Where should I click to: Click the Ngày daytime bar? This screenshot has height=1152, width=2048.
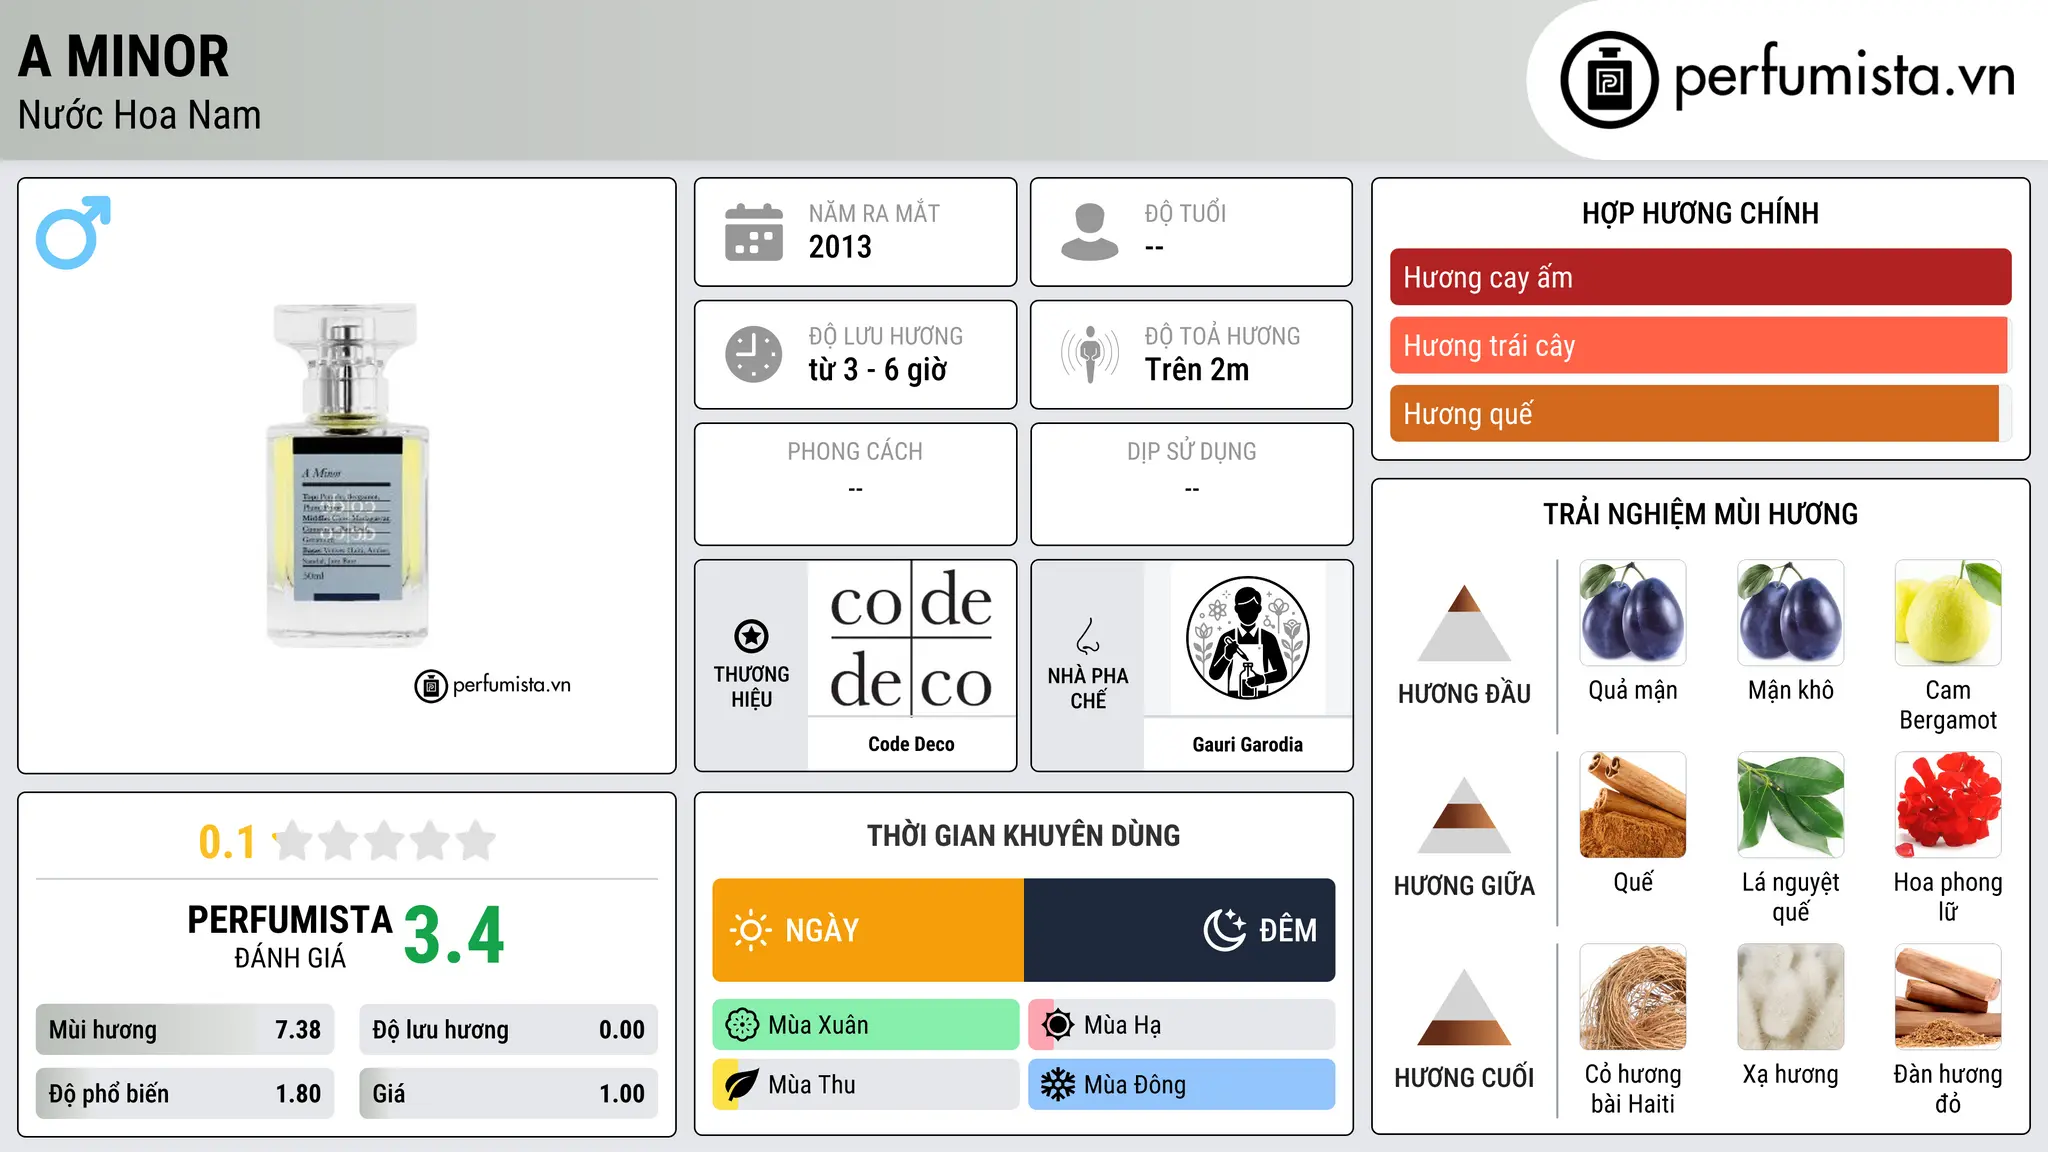[x=868, y=930]
